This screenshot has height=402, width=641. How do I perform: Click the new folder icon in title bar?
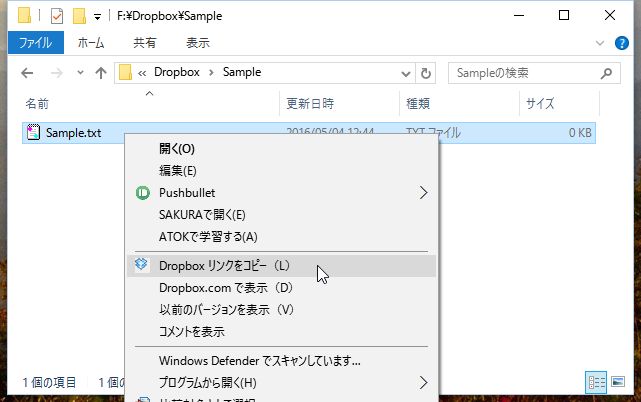pos(79,16)
